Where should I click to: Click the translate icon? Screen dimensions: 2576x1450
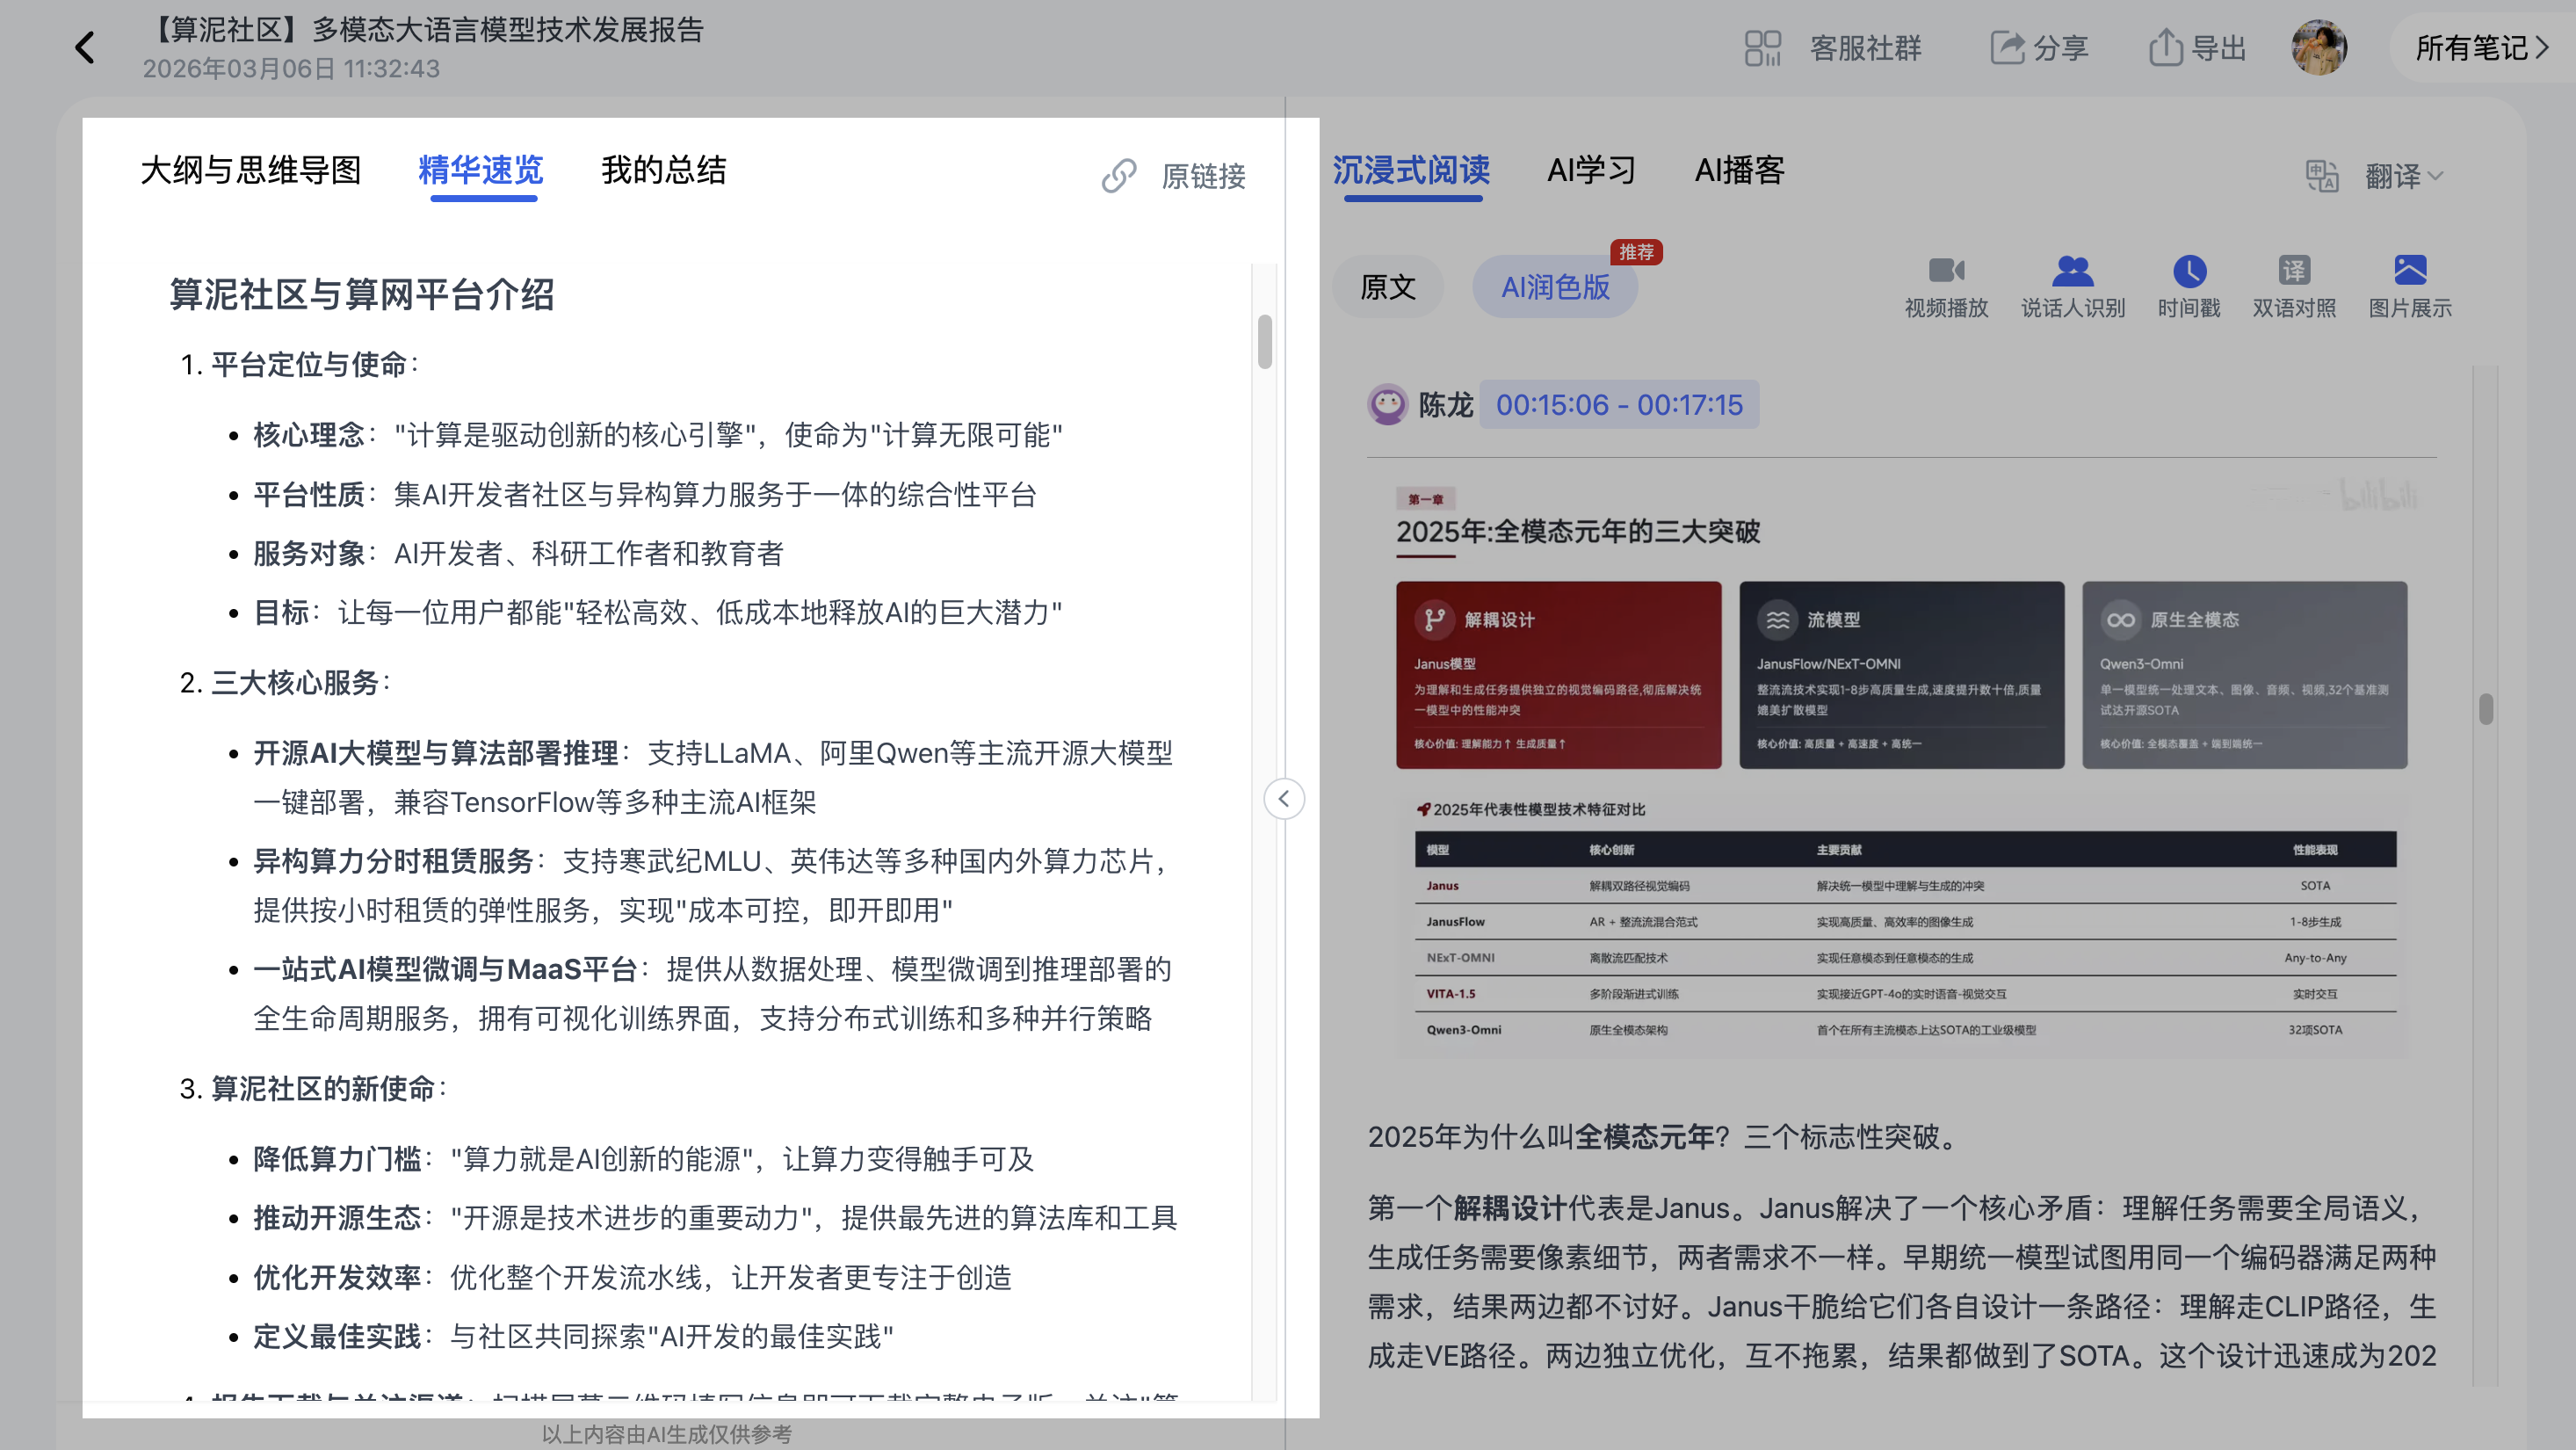click(2322, 176)
